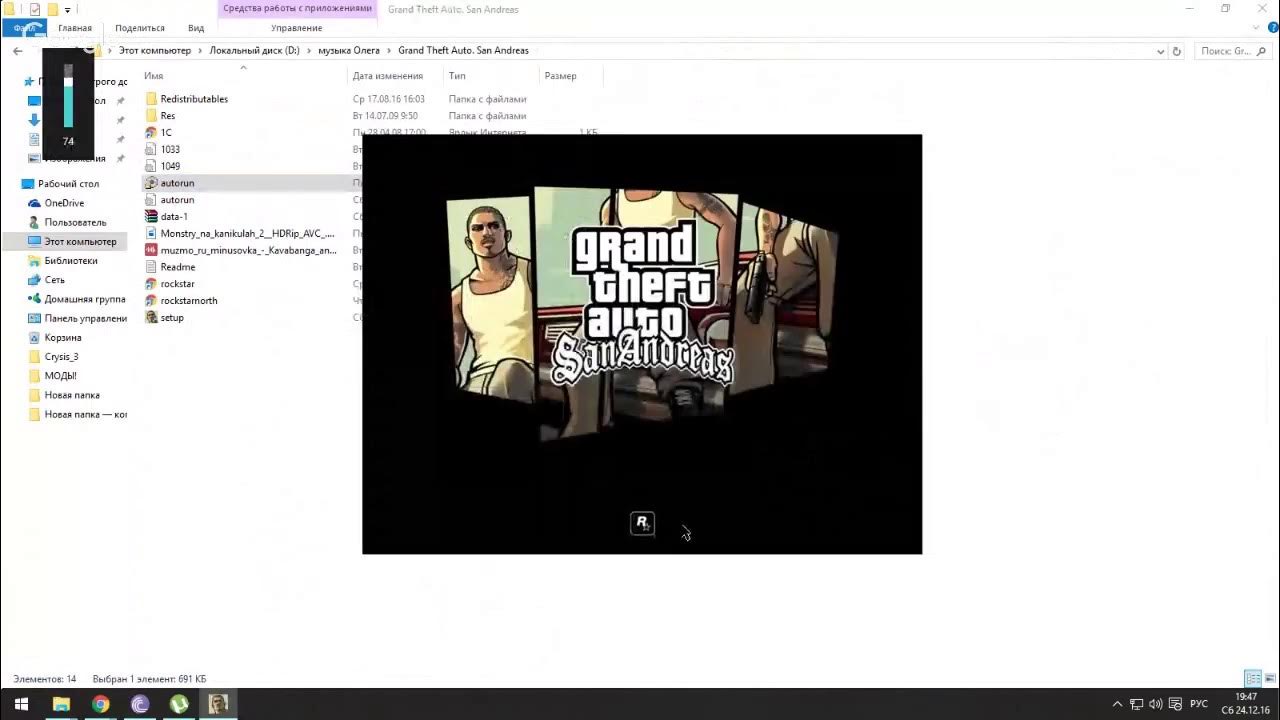Open the address bar history dropdown

pos(1160,51)
